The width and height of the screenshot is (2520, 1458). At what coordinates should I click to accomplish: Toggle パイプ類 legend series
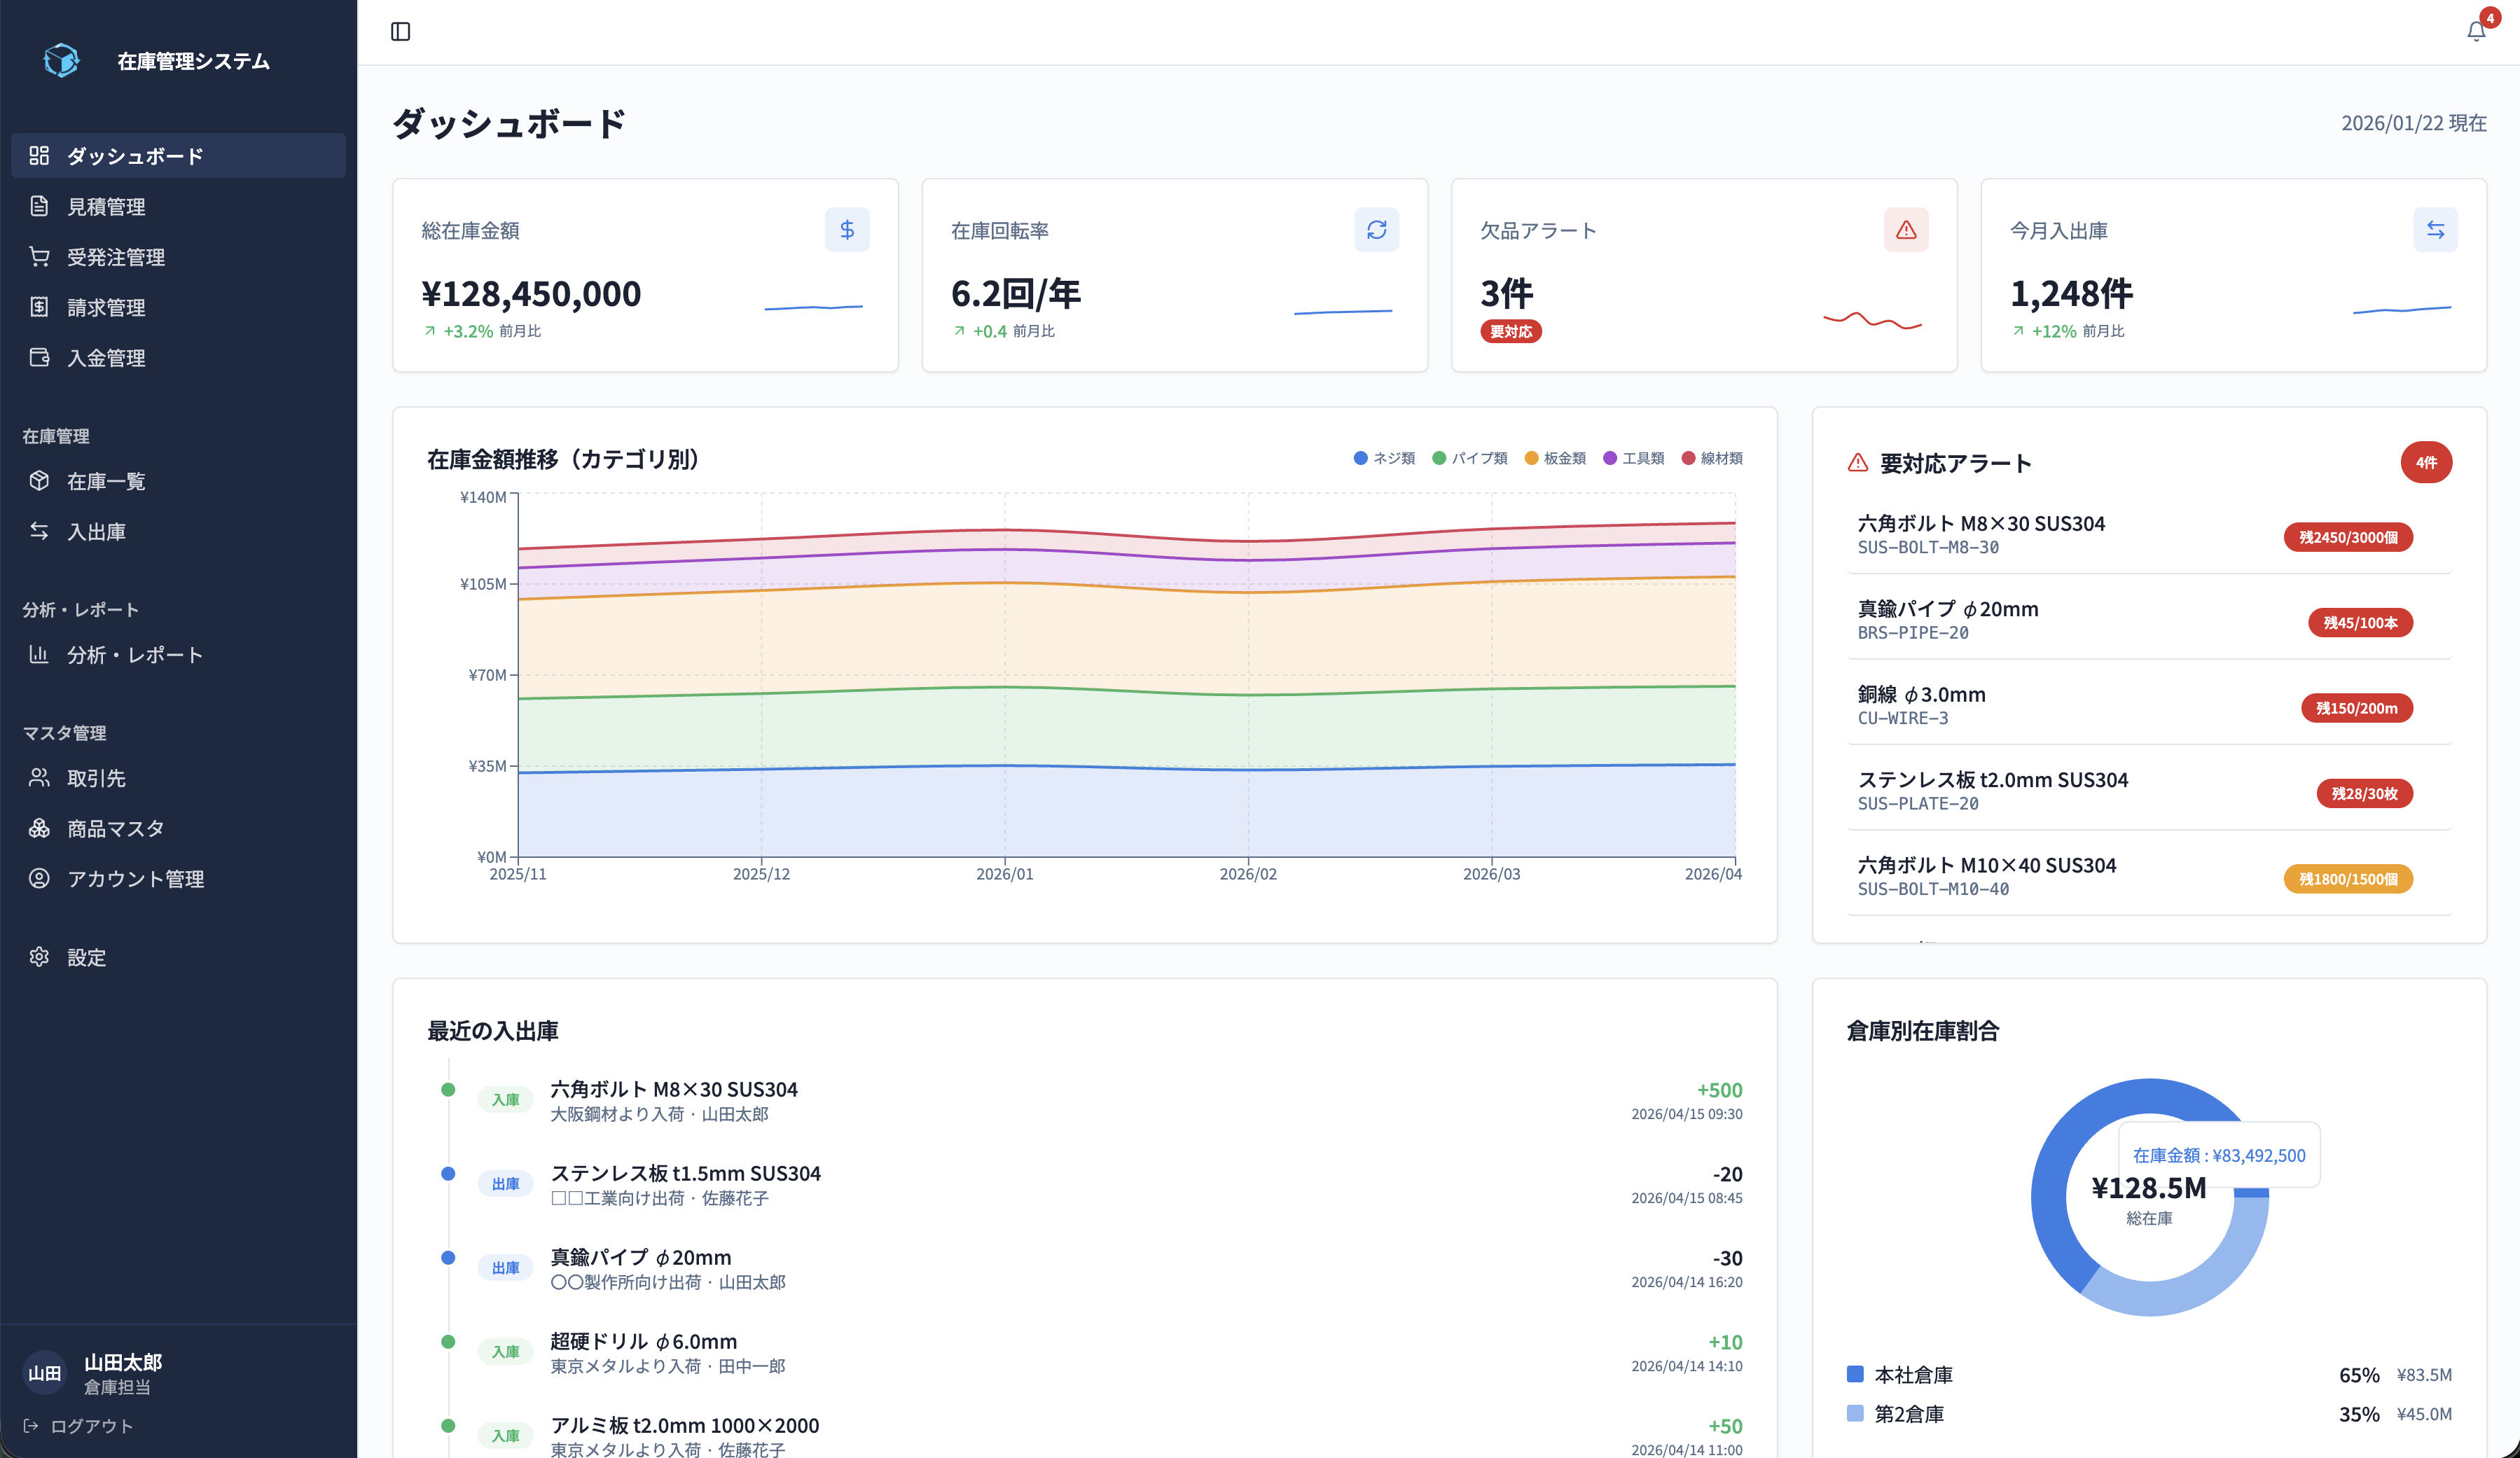coord(1469,458)
